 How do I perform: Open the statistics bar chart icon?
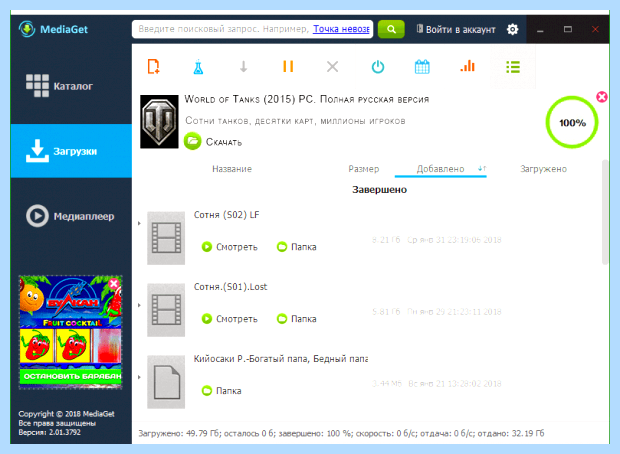pyautogui.click(x=467, y=66)
